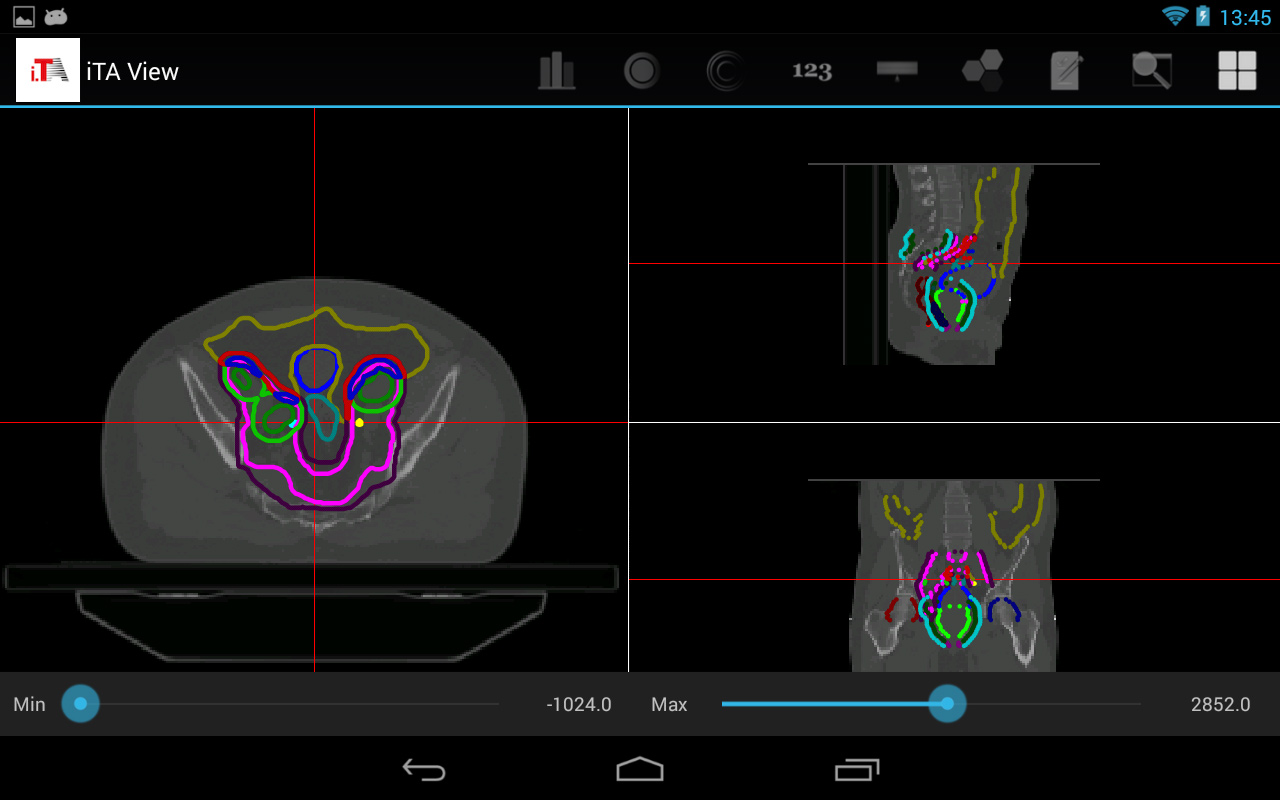Open the Android debug notification icon
Screen dimensions: 1280x800
coord(56,17)
